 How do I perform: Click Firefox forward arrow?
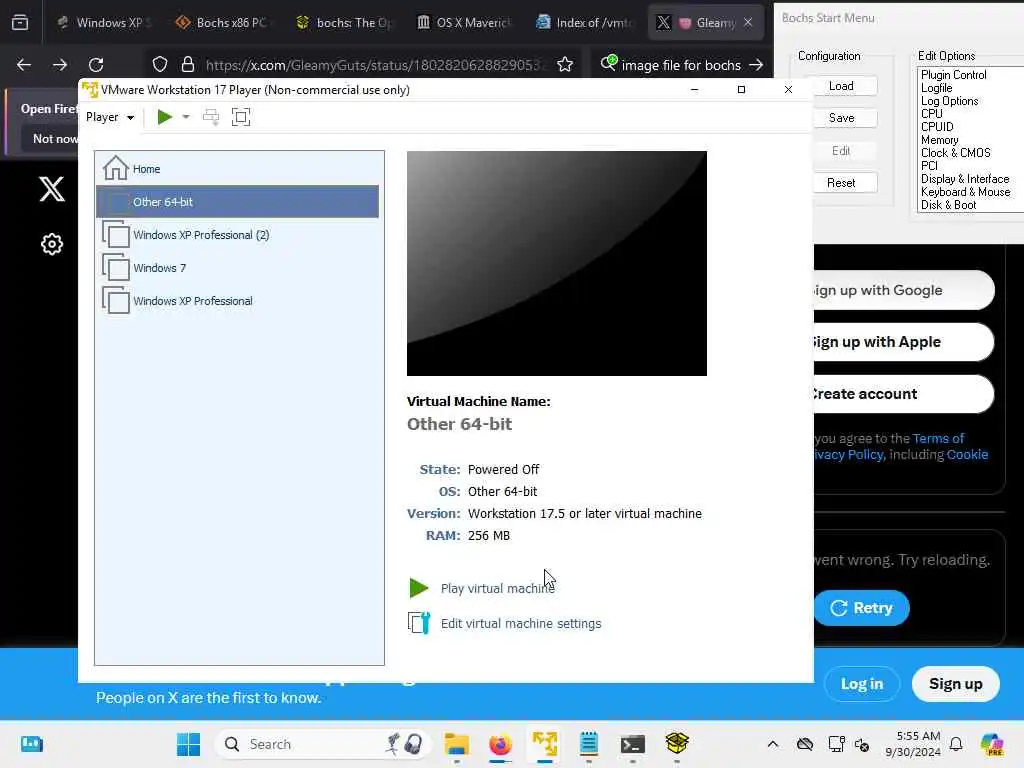click(x=60, y=65)
